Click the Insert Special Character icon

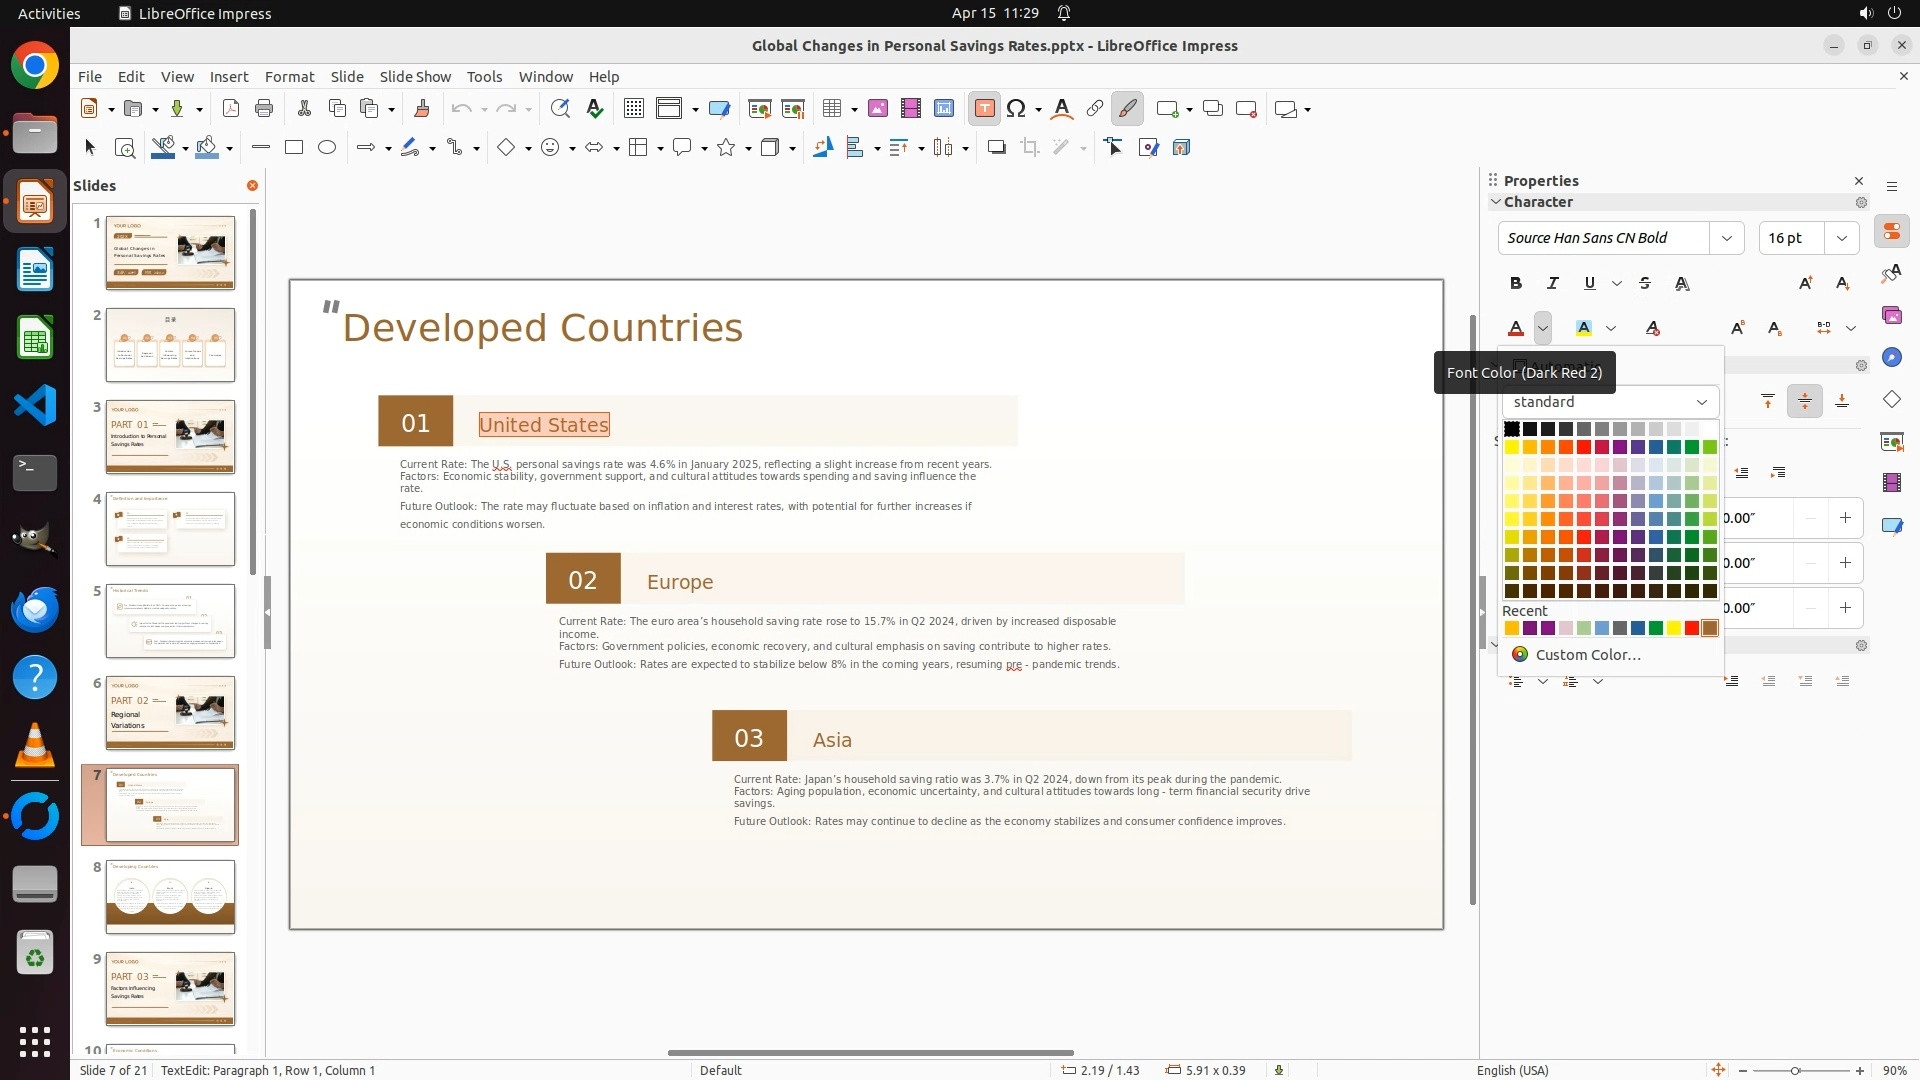(x=1016, y=109)
